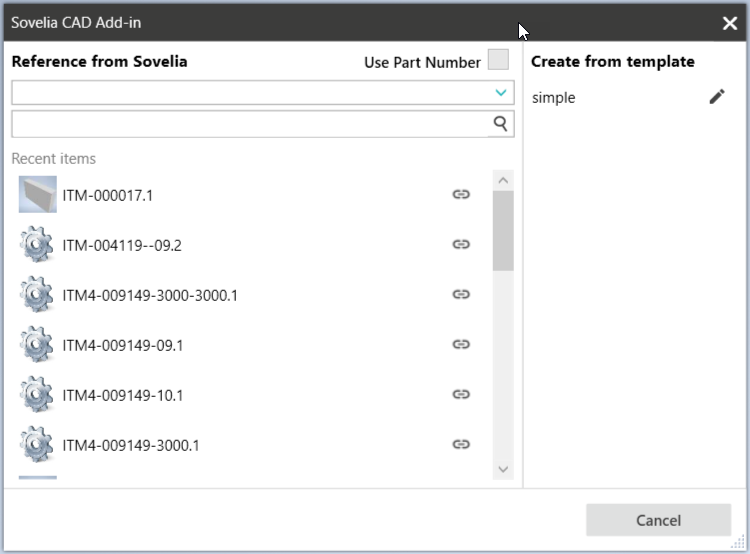The width and height of the screenshot is (750, 554).
Task: Click gear icon of ITM4-009149-3000.1
Action: coord(37,444)
